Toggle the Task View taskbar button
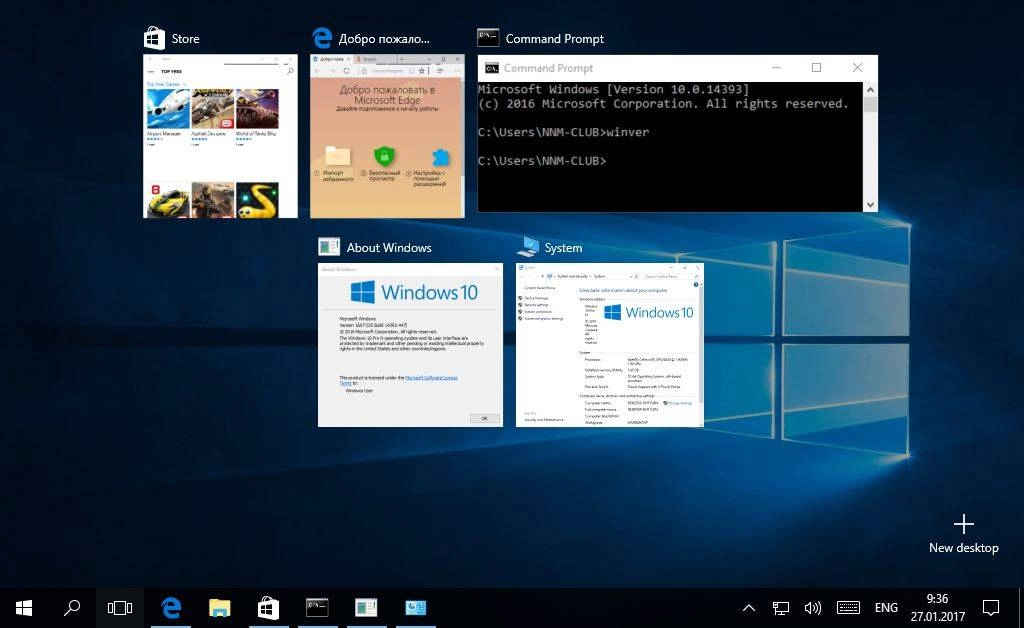Viewport: 1024px width, 628px height. (x=120, y=608)
